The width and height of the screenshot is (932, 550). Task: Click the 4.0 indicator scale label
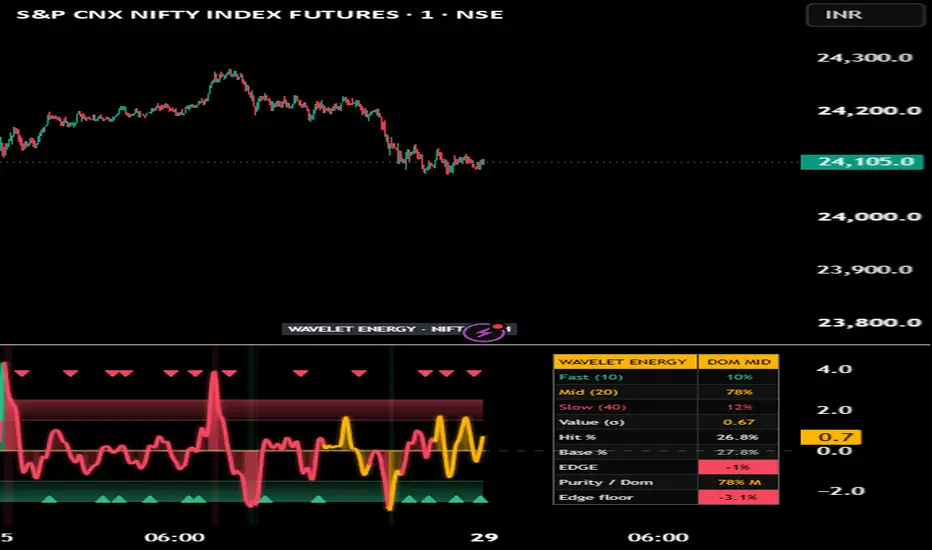835,369
